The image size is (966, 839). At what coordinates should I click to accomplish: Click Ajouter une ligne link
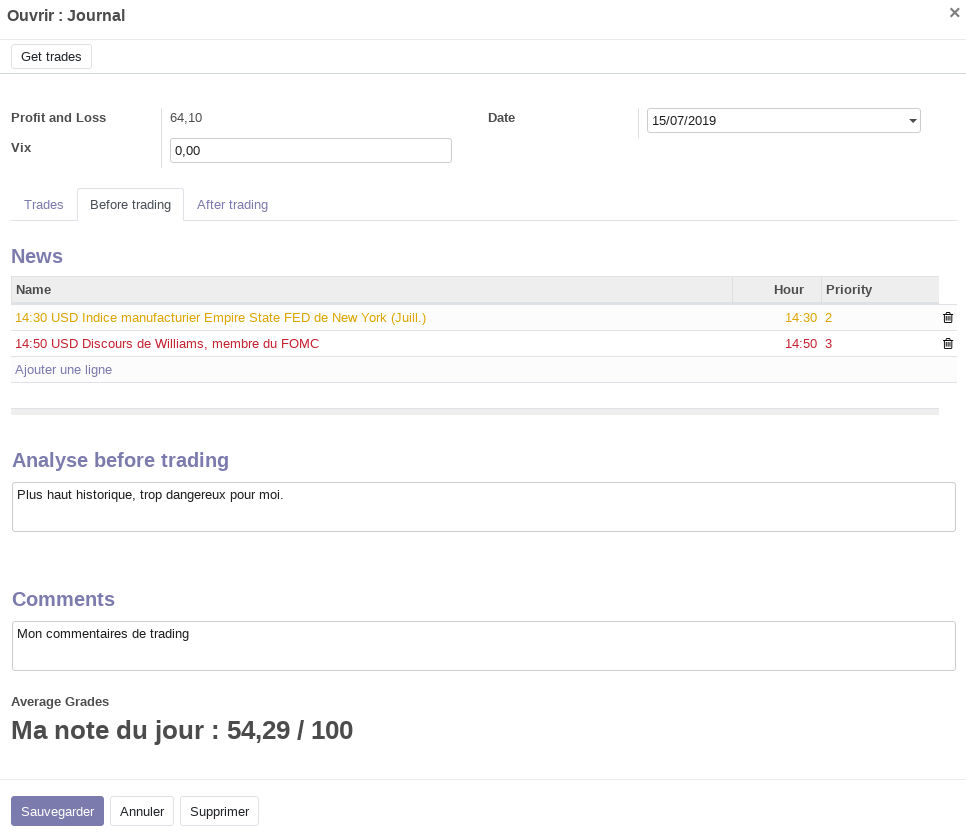[x=63, y=370]
